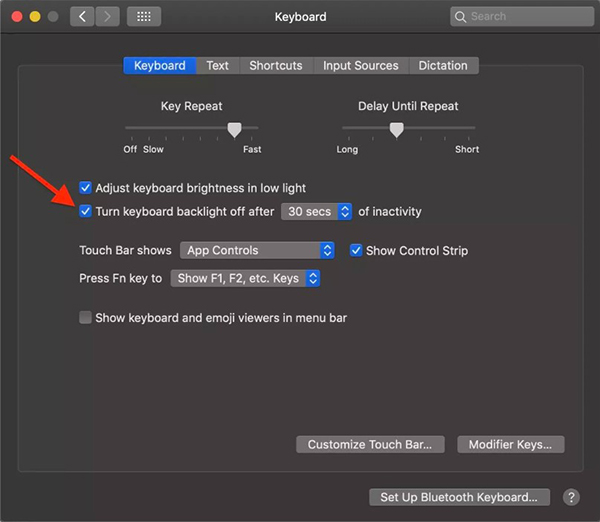The width and height of the screenshot is (600, 522).
Task: Click the Delay Until Repeat slider thumb
Action: coord(396,130)
